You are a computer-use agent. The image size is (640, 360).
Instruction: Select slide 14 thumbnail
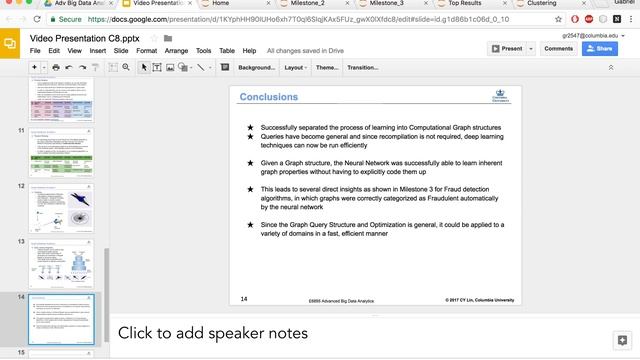coord(61,319)
